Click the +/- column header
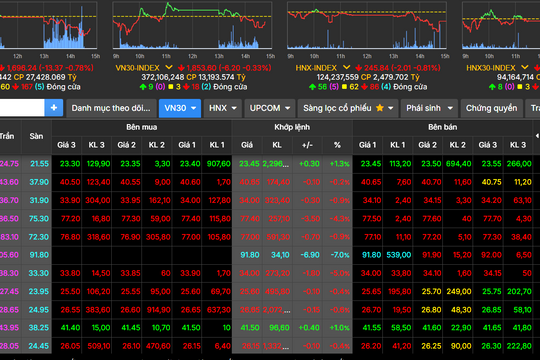540x360 pixels. click(x=307, y=145)
